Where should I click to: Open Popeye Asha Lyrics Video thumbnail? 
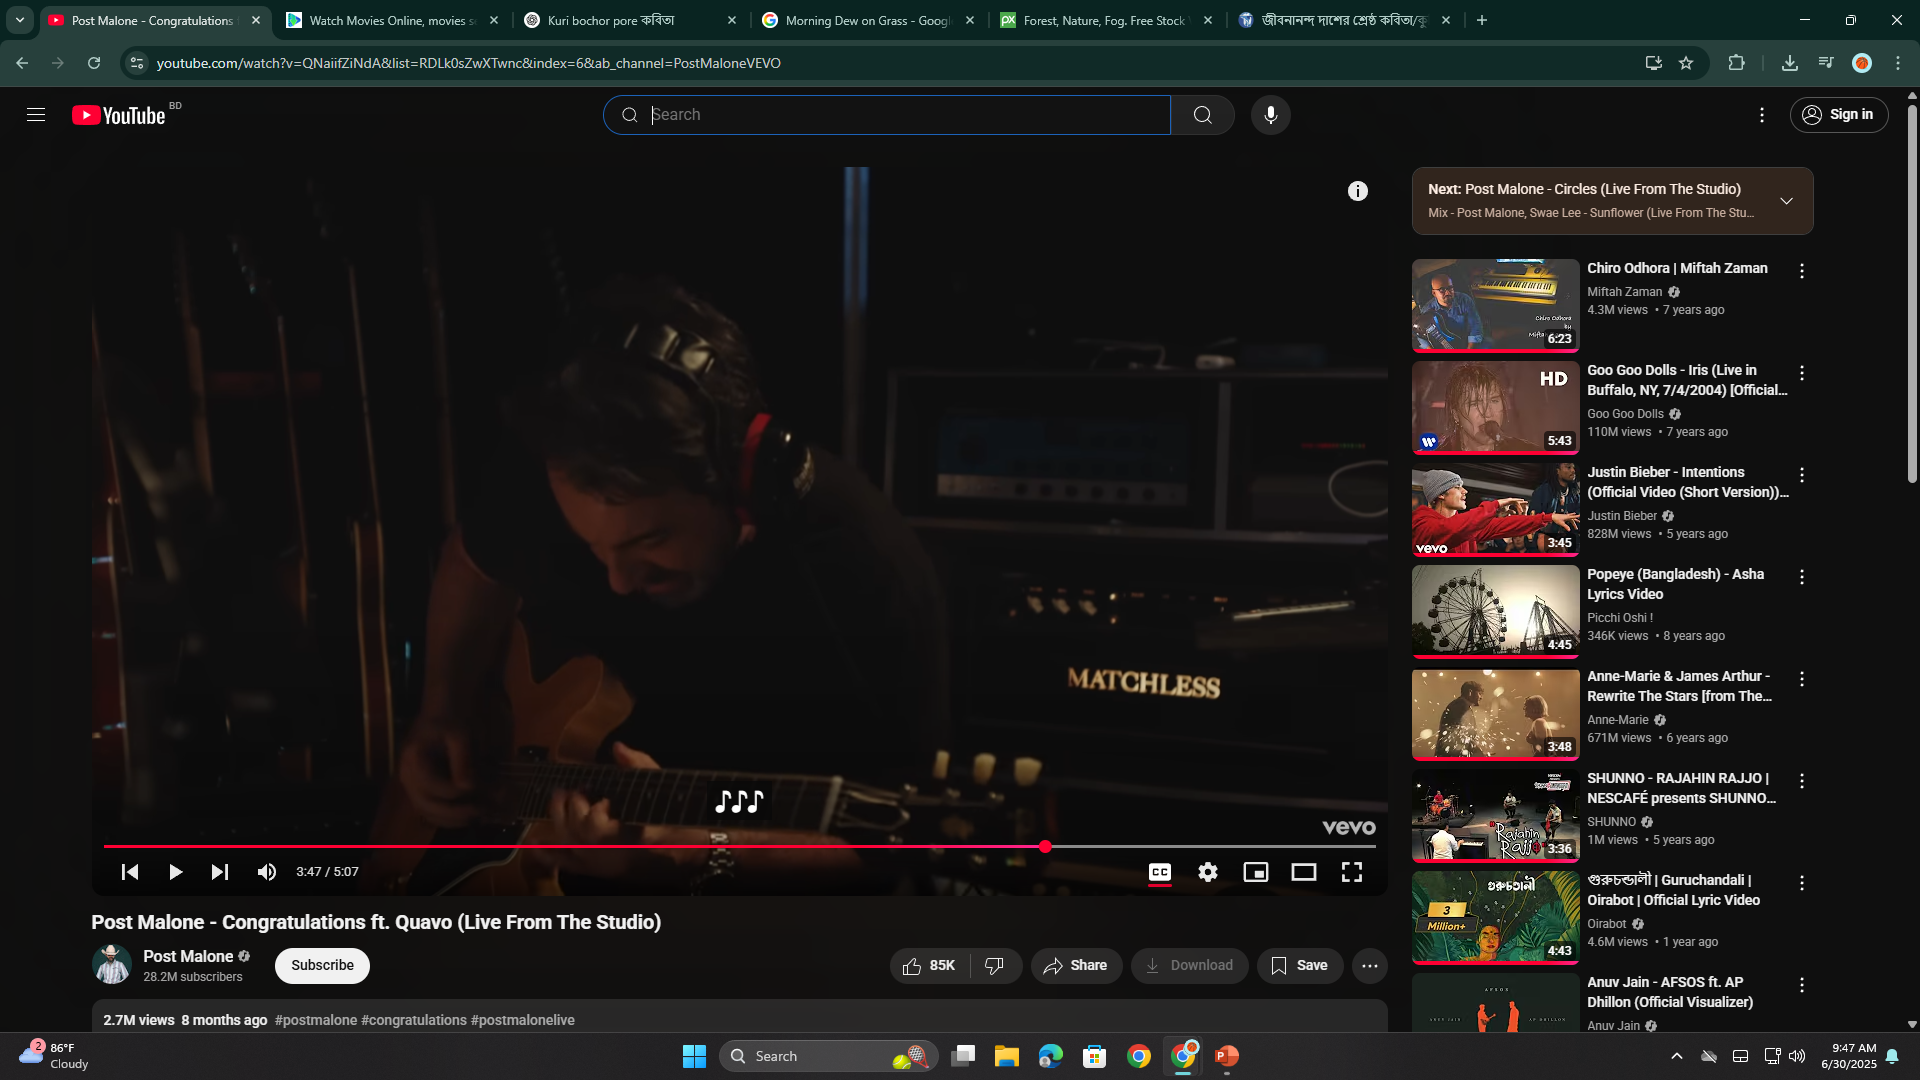(x=1495, y=611)
